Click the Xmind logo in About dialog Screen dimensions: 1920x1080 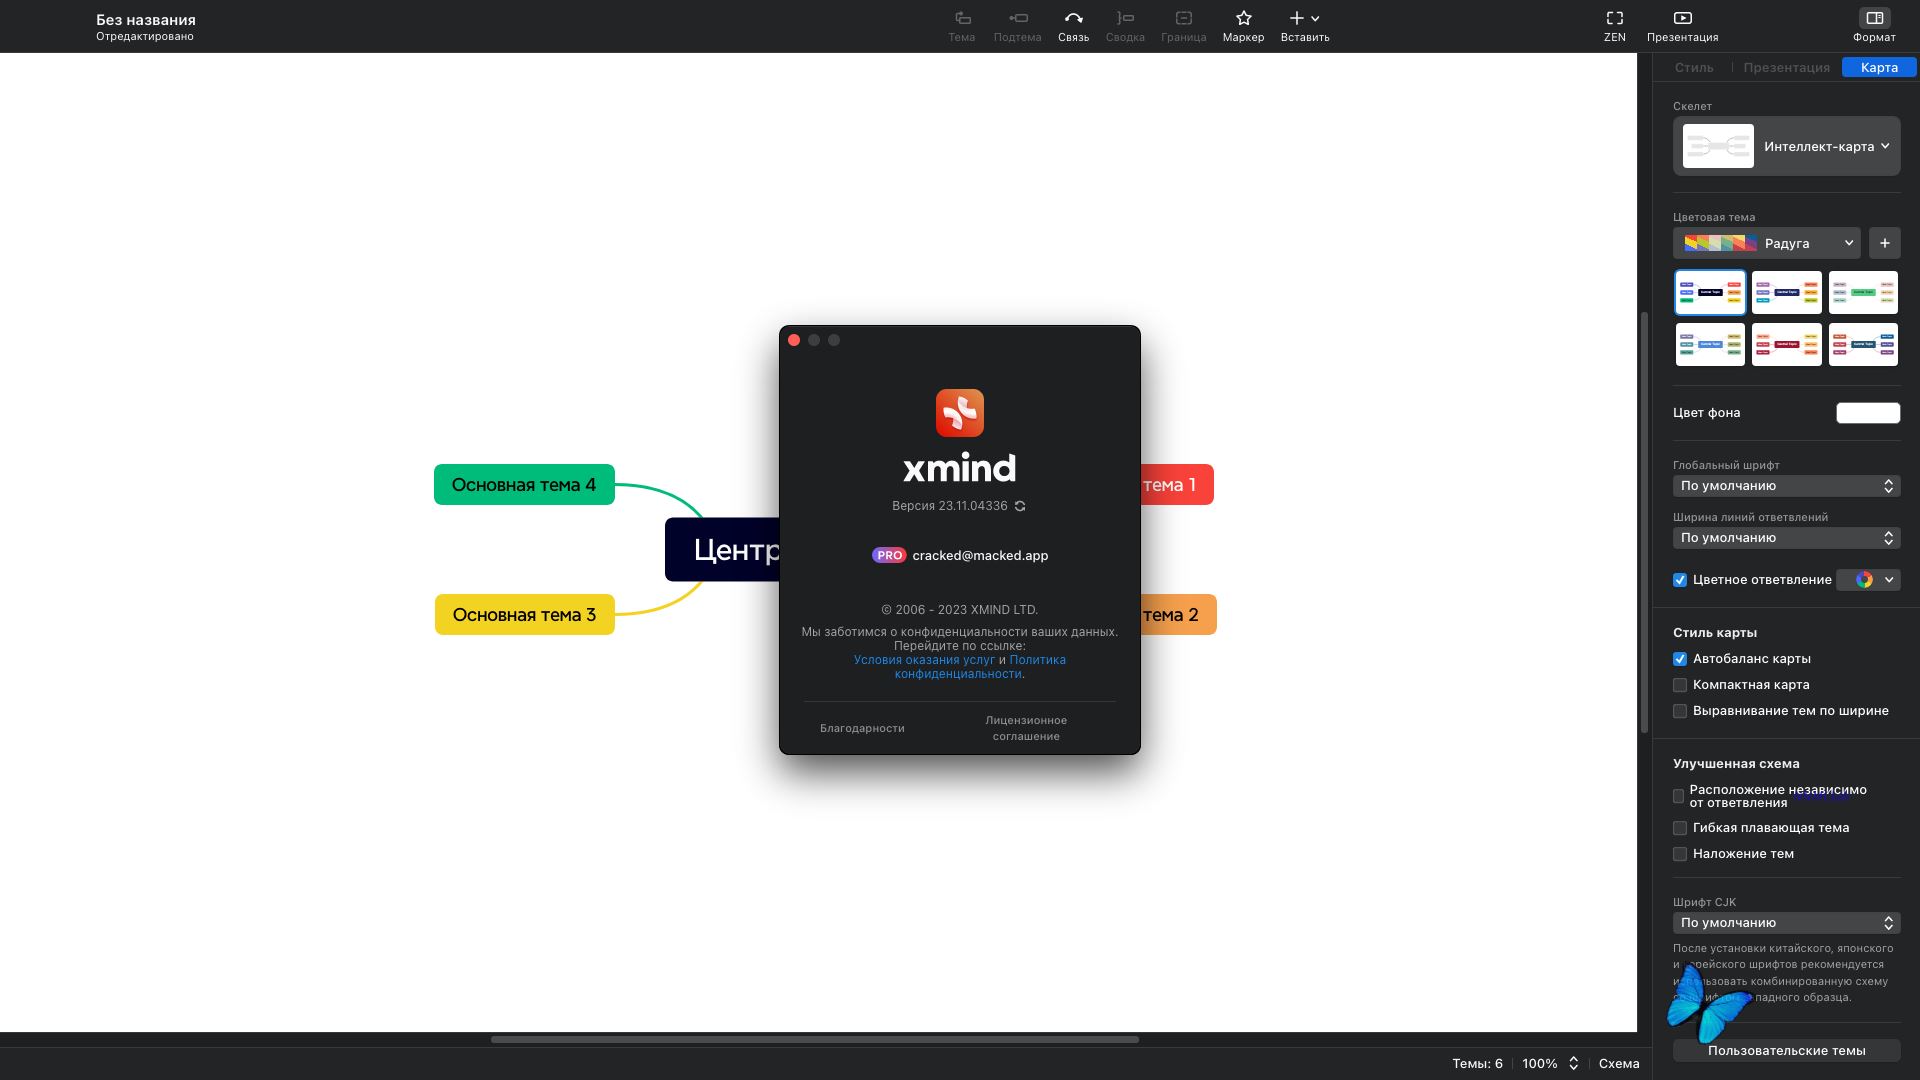(960, 413)
